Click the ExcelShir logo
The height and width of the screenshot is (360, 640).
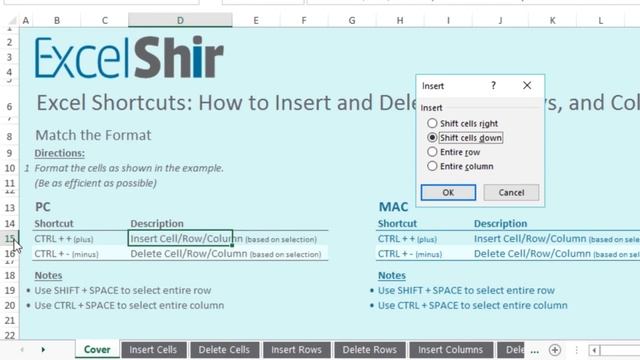(x=129, y=57)
